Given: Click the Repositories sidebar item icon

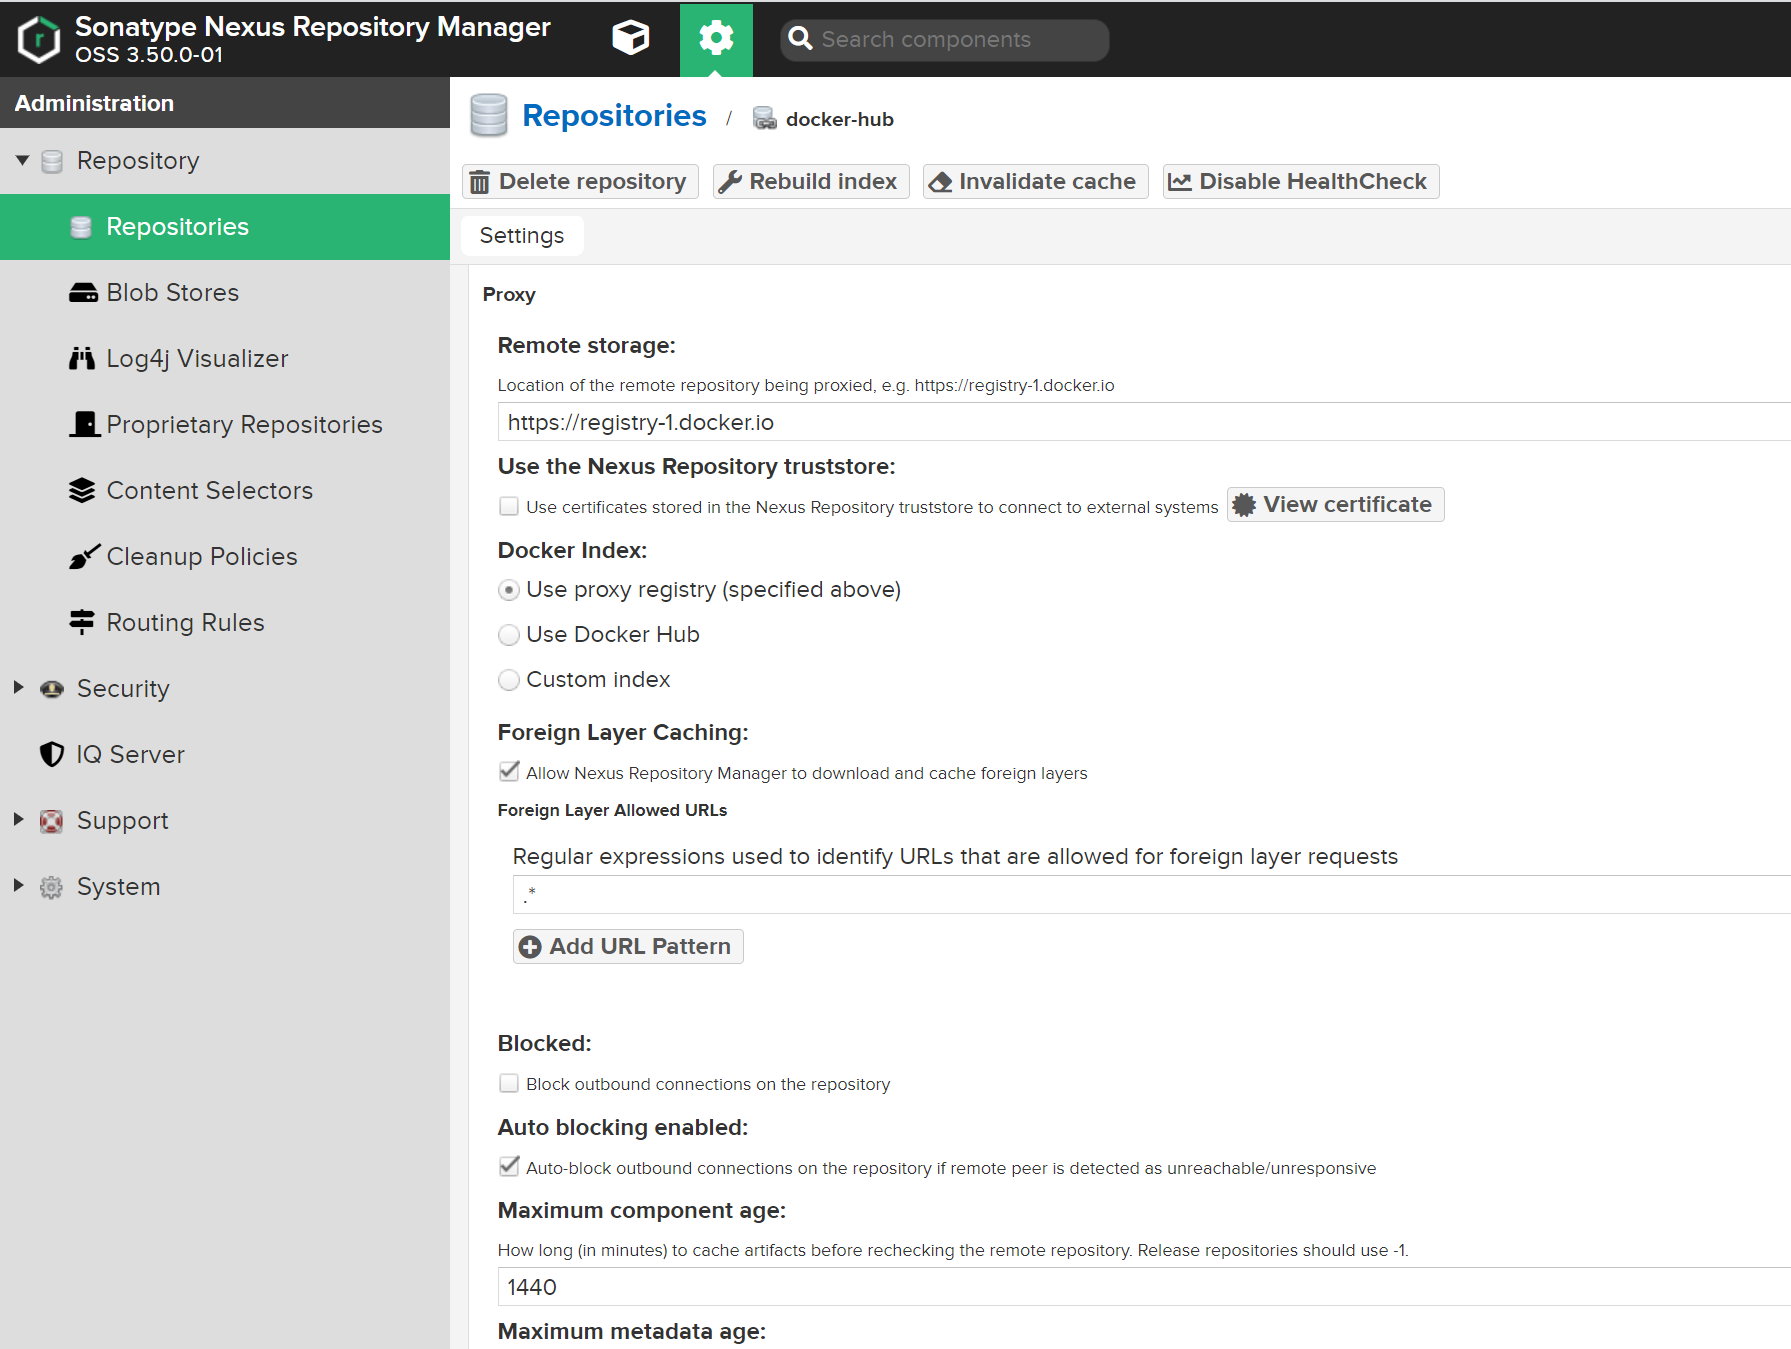Looking at the screenshot, I should click(x=82, y=227).
